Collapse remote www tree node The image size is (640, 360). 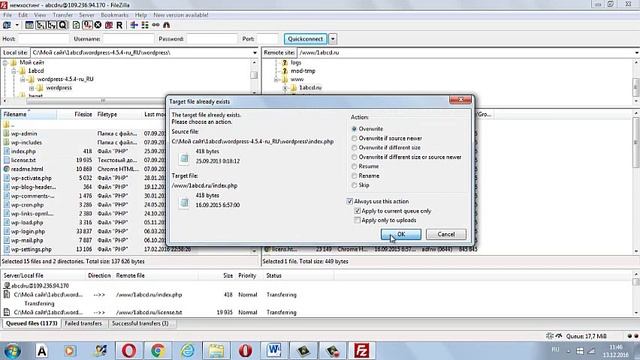pyautogui.click(x=276, y=79)
